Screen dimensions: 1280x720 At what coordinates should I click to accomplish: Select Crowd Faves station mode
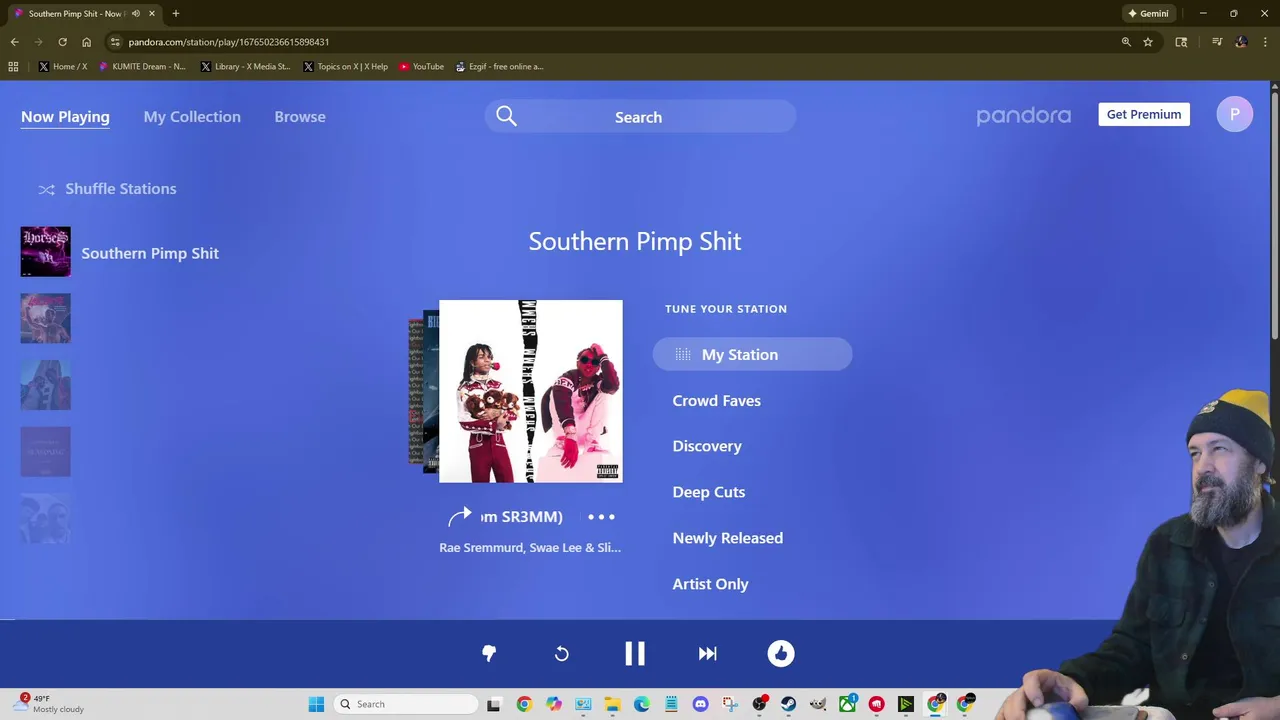[x=716, y=401]
